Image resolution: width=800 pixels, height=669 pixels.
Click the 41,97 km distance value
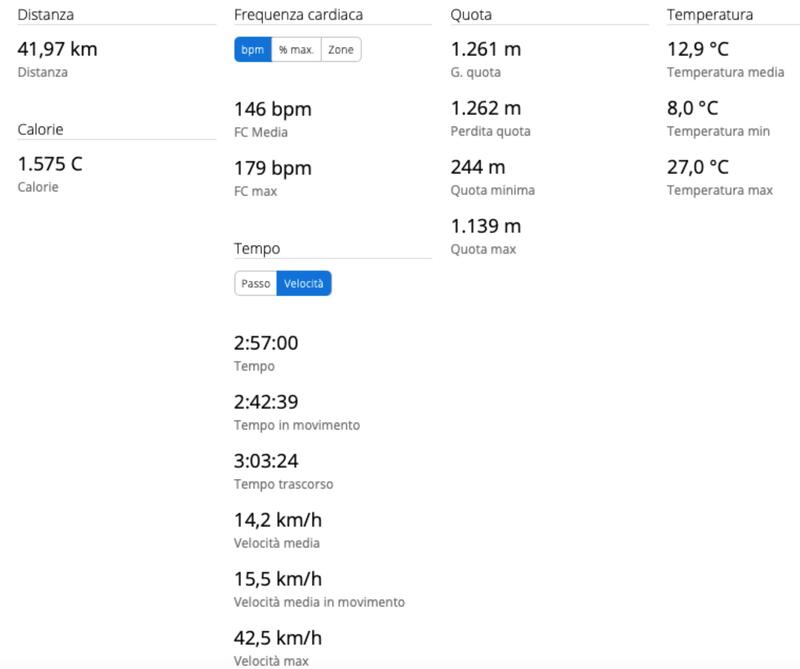click(58, 49)
